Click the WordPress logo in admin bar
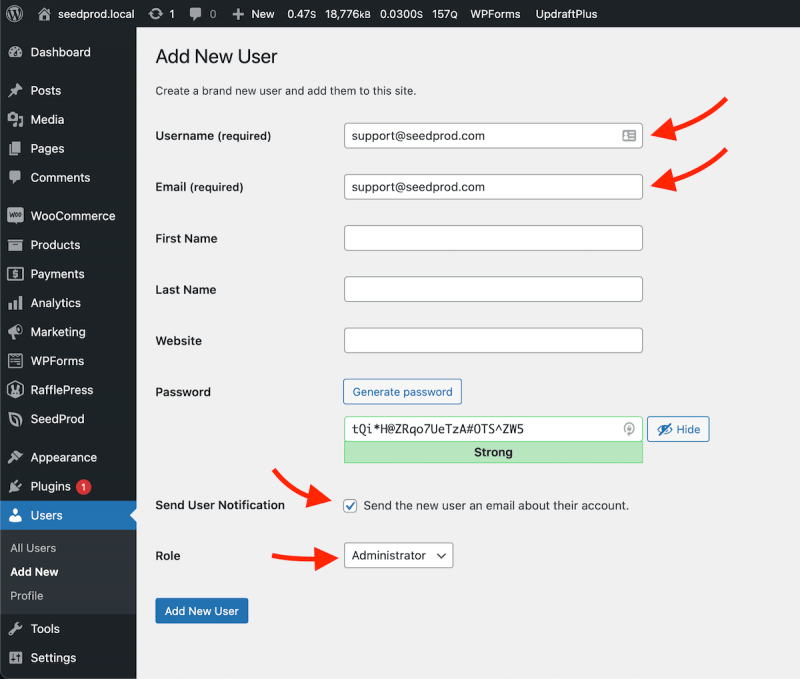The height and width of the screenshot is (679, 800). (x=14, y=14)
